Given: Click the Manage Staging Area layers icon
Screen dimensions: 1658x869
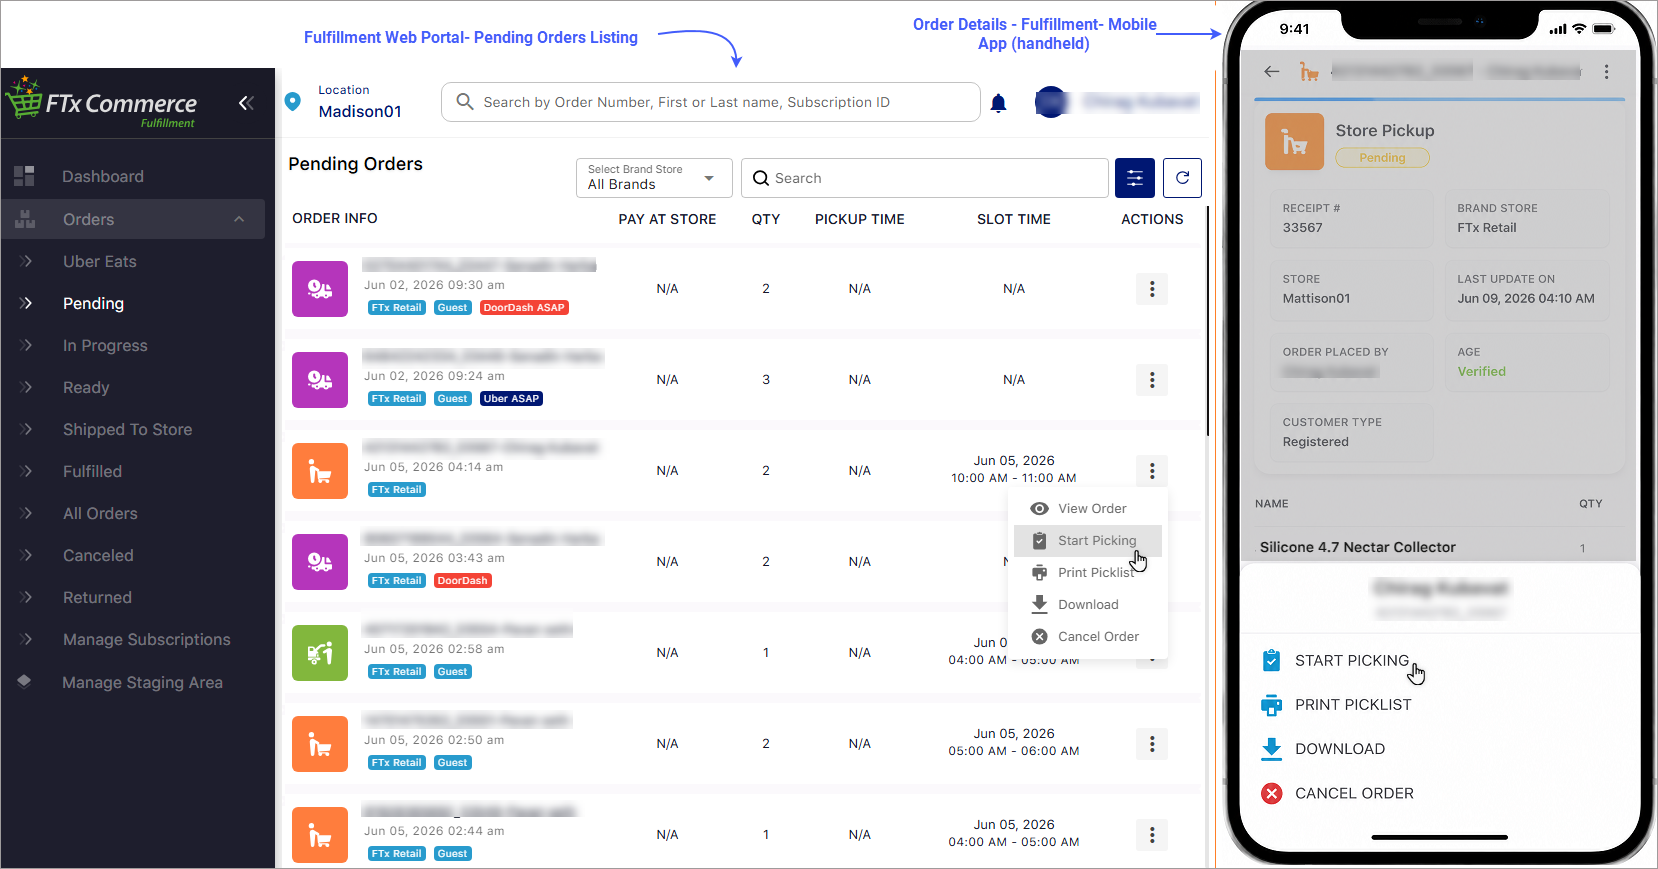Looking at the screenshot, I should (24, 682).
